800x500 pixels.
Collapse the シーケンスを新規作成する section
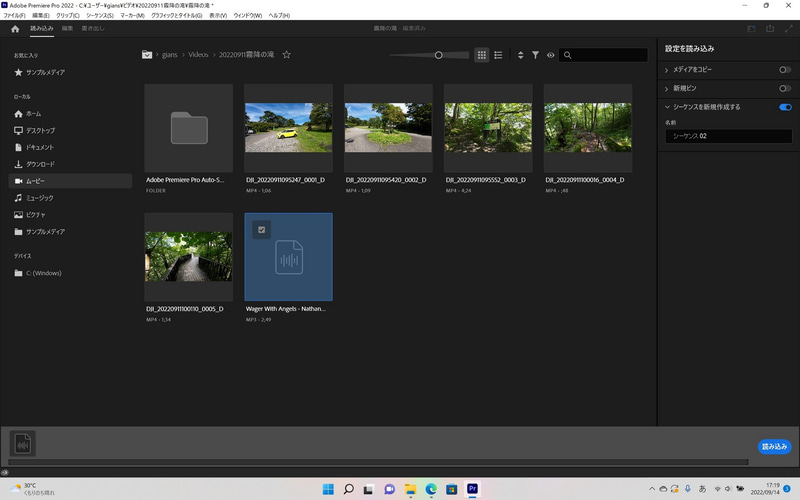pyautogui.click(x=667, y=107)
